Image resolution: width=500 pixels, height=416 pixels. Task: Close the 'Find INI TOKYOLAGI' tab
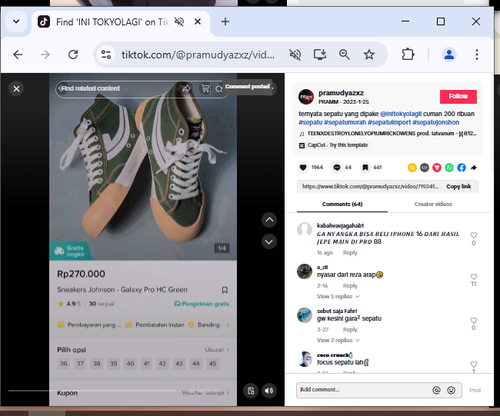point(198,22)
